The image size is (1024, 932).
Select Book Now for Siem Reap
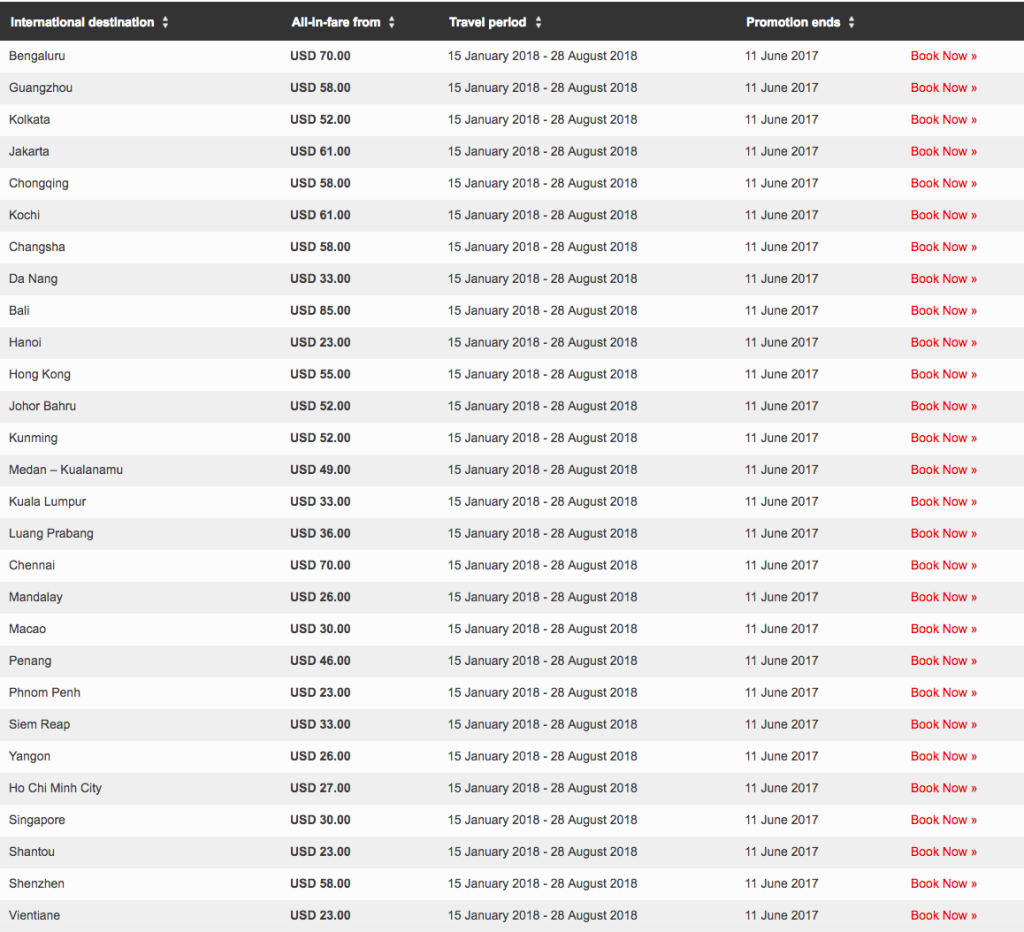[x=943, y=725]
